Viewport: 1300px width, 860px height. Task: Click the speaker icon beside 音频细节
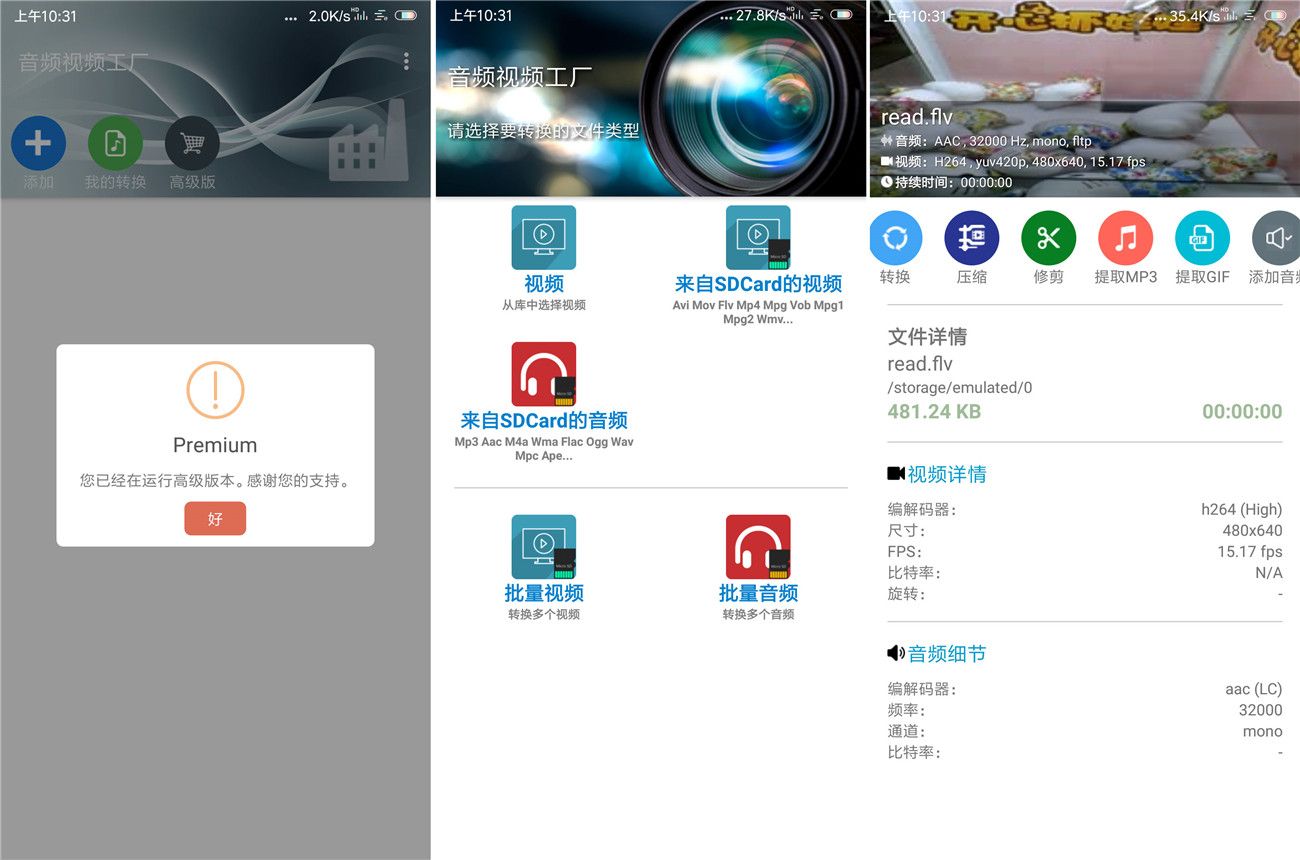(896, 653)
